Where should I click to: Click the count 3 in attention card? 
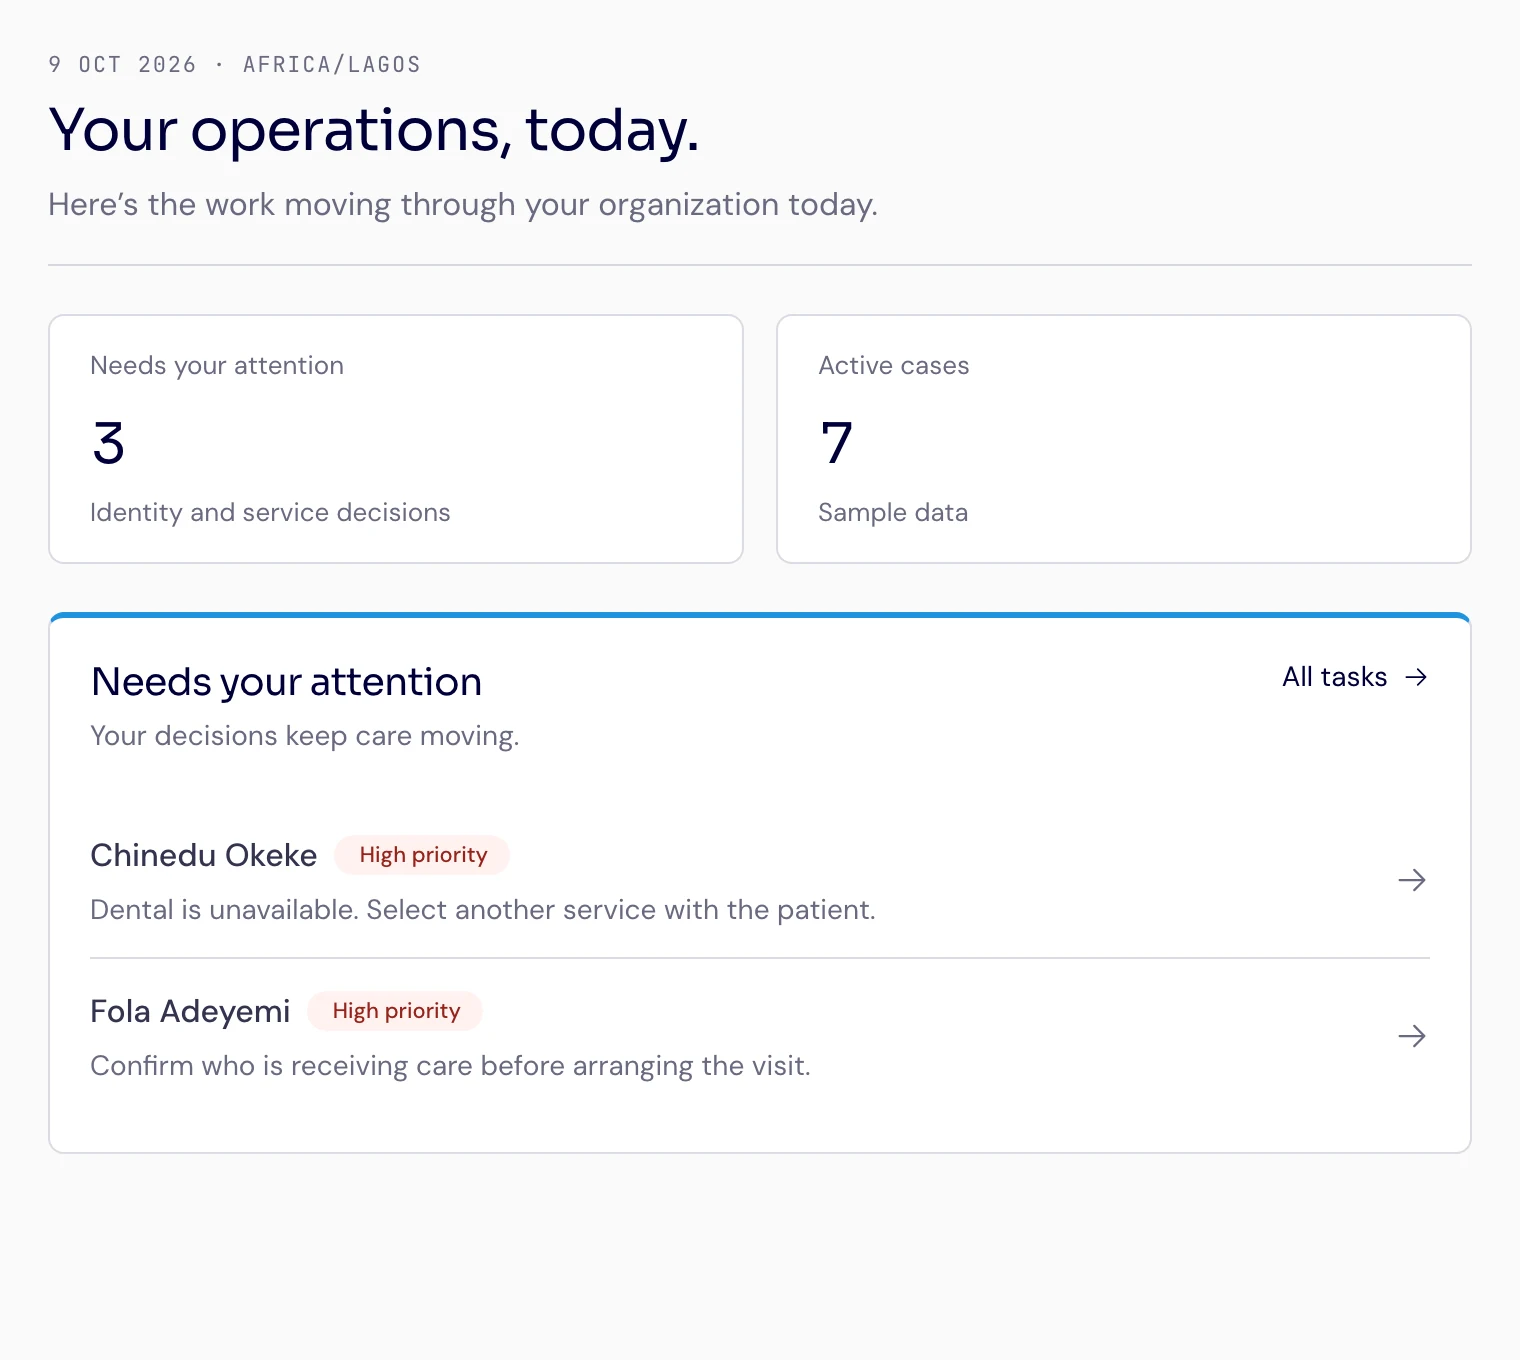108,443
